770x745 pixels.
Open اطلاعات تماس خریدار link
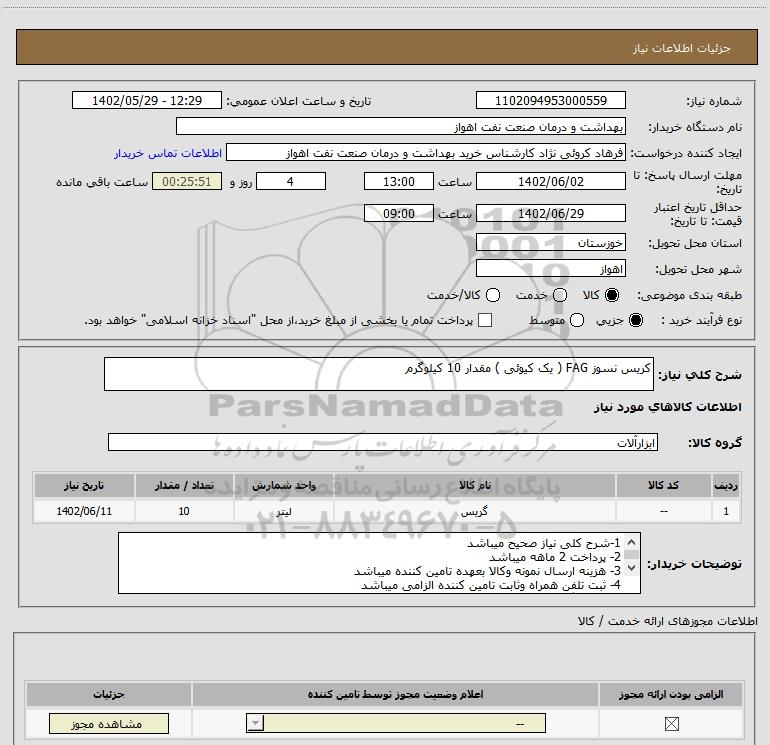pos(168,153)
